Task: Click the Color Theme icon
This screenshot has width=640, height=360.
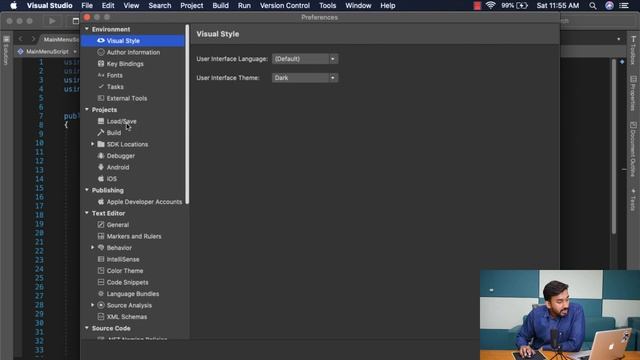Action: pos(101,270)
